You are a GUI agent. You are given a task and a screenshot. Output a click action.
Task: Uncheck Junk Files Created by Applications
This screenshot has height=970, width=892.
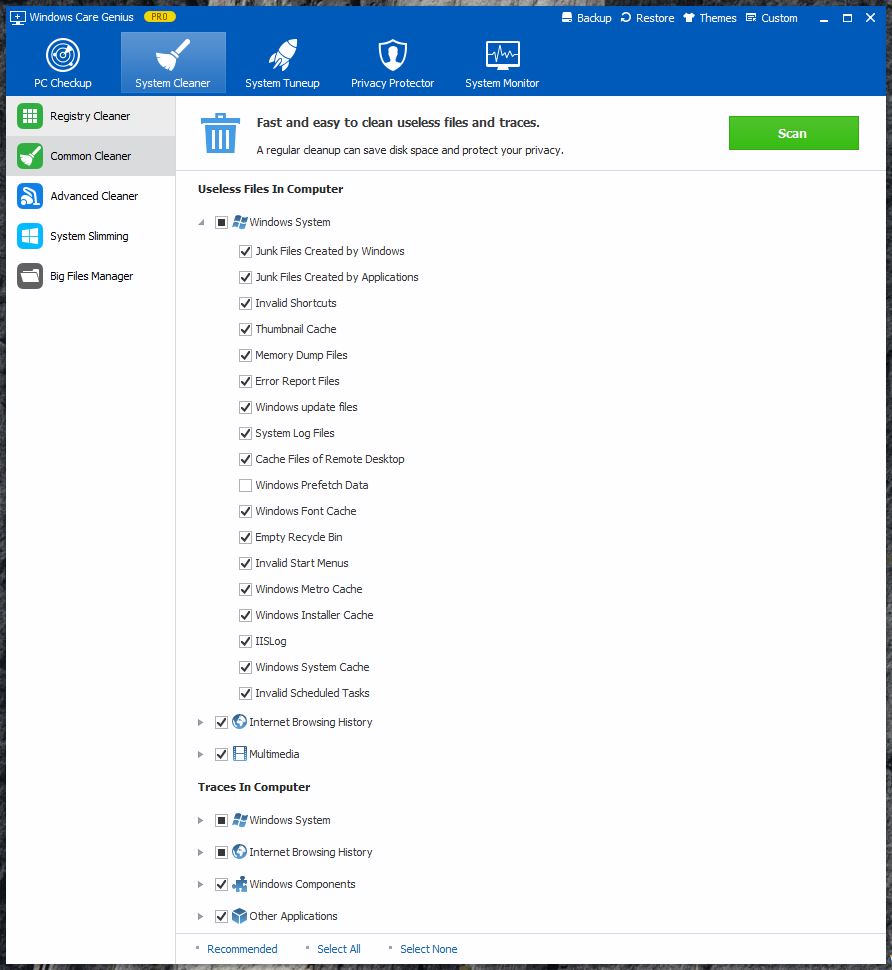coord(246,277)
